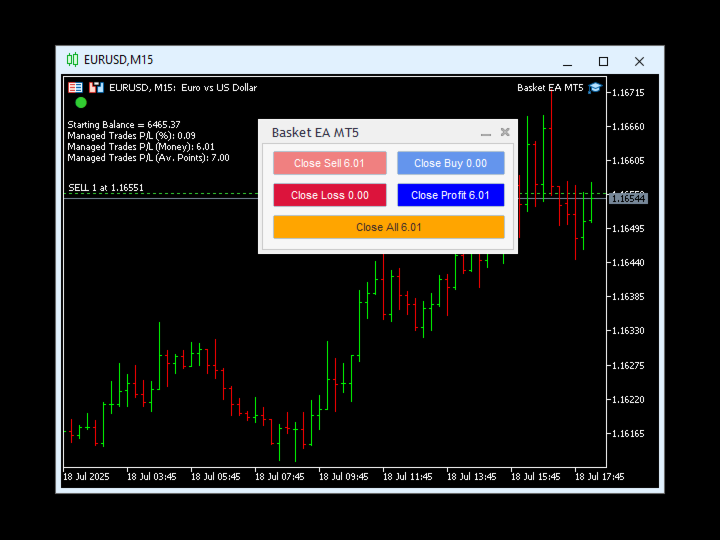Screen dimensions: 720x540
Task: Click the 1.16385 price scale label
Action: (x=628, y=297)
